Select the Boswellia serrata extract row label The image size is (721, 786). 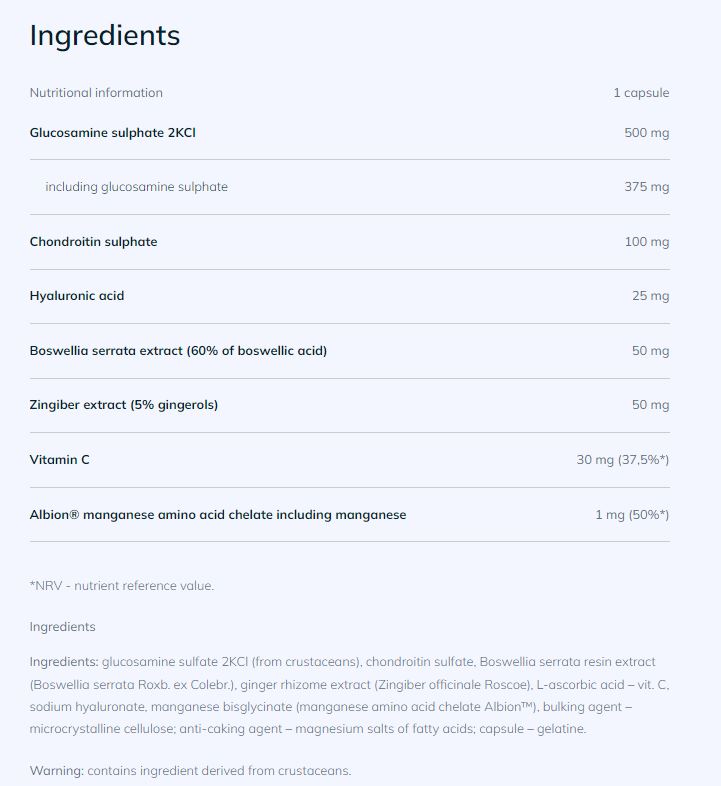pyautogui.click(x=178, y=351)
